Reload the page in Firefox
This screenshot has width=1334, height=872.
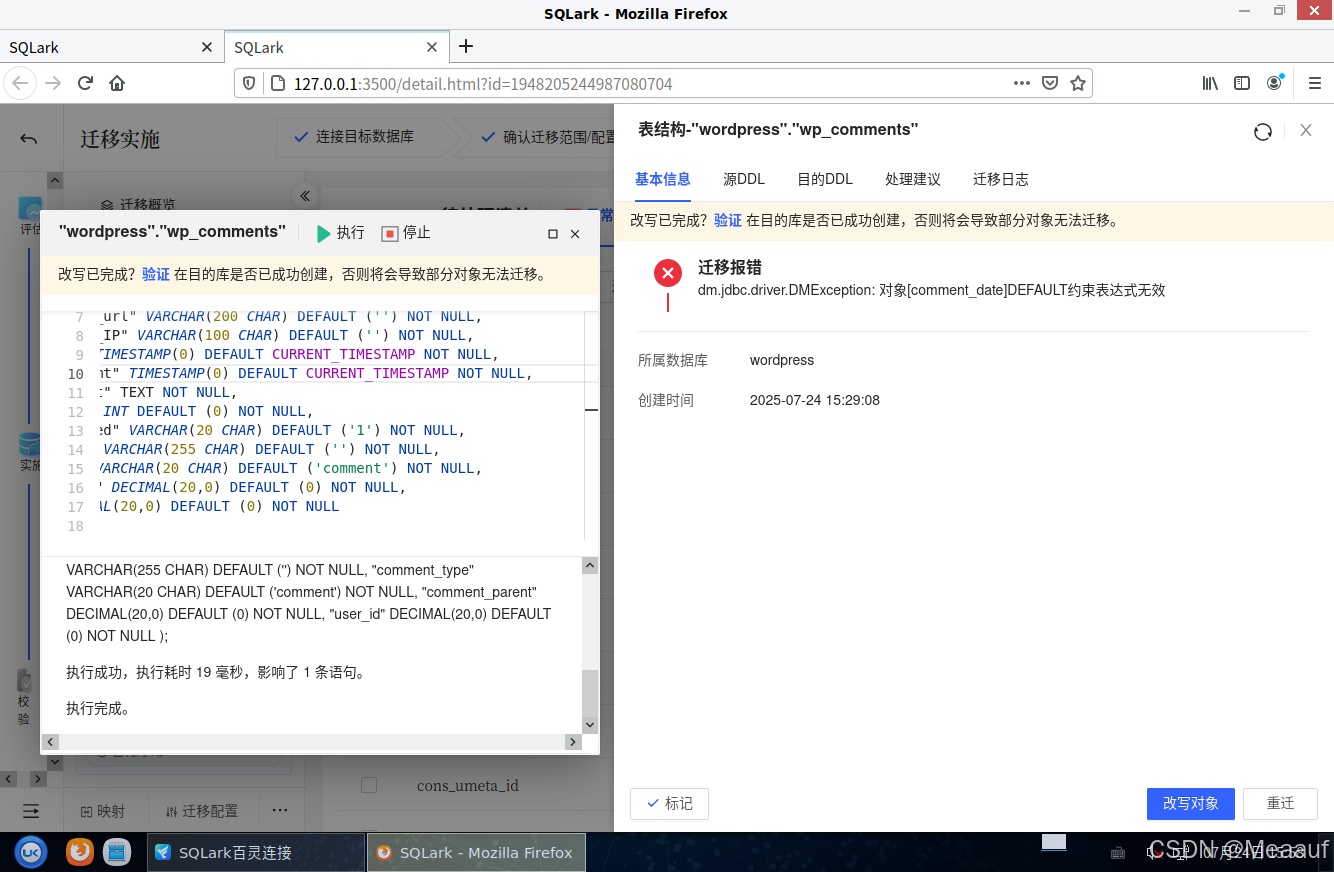85,83
